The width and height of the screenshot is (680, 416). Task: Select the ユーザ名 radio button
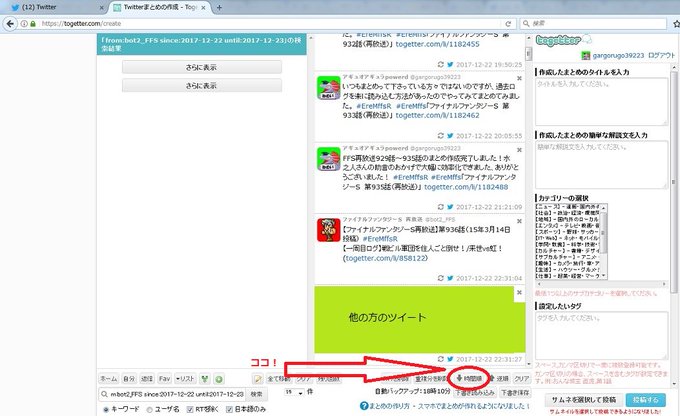150,409
